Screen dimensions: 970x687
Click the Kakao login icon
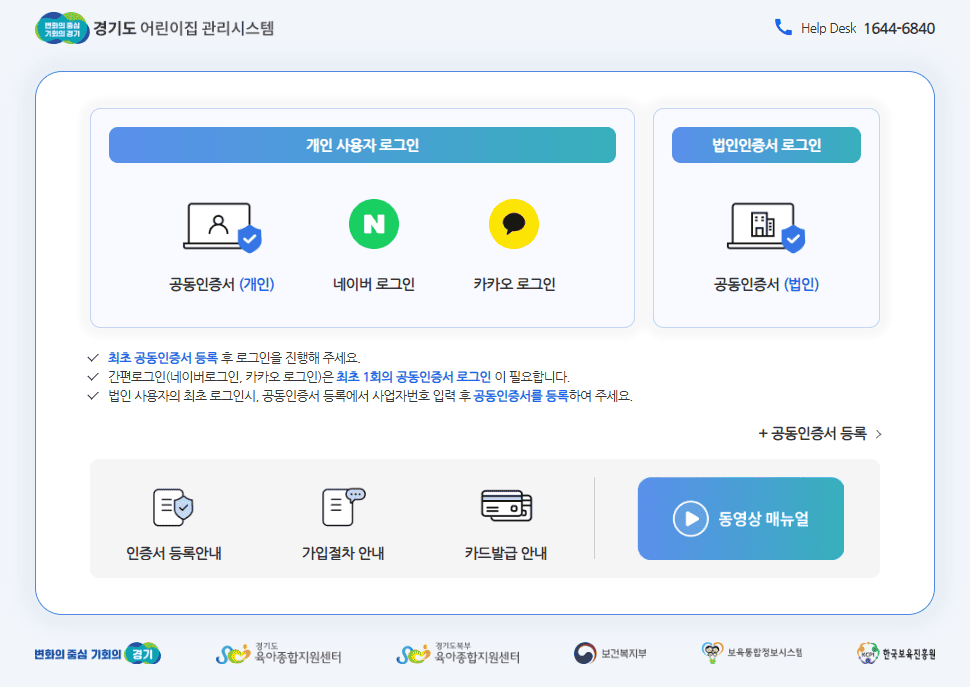tap(513, 222)
